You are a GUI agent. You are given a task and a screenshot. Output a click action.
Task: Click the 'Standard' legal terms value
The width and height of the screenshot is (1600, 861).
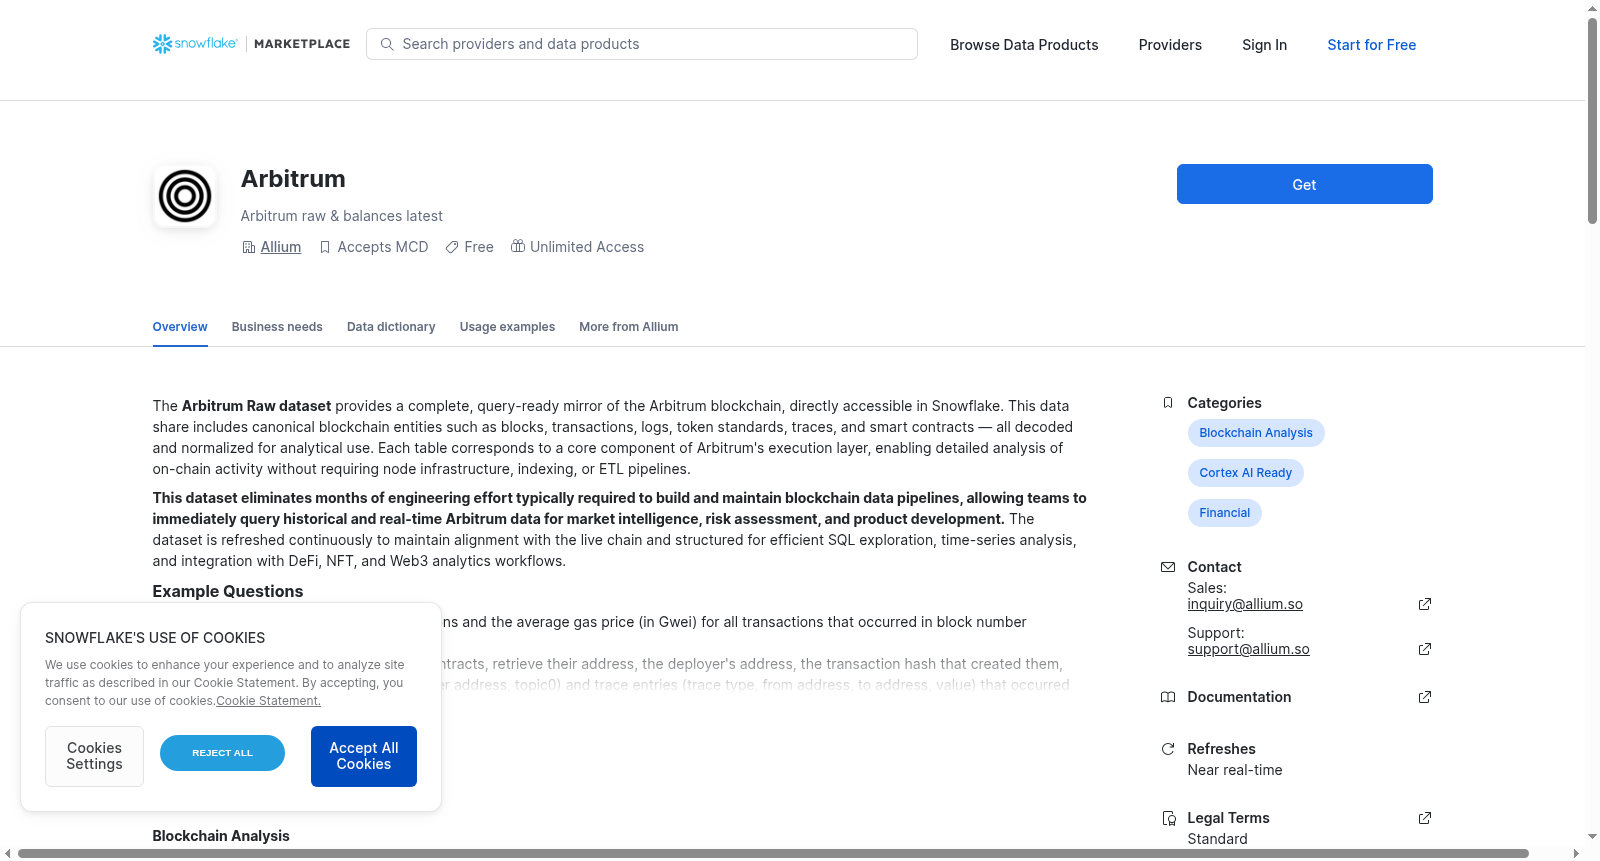point(1217,839)
